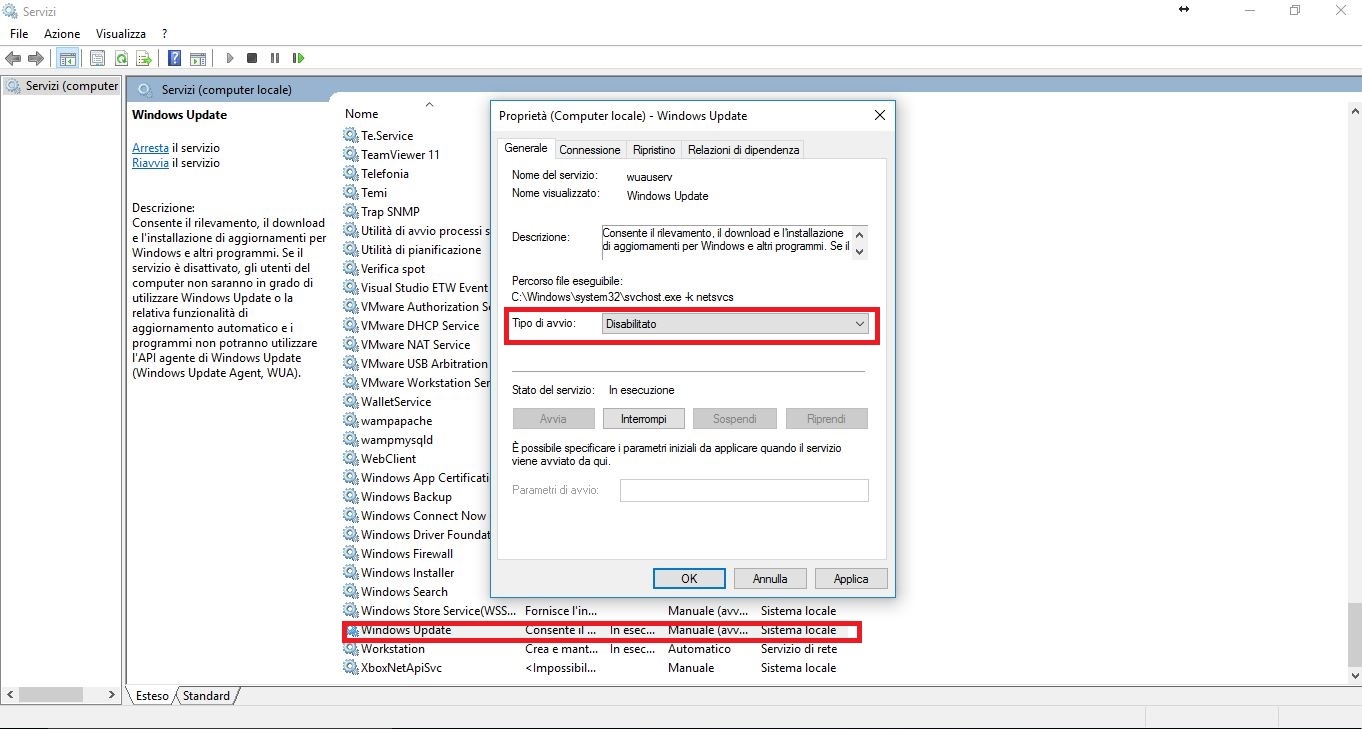Select the Generale tab
Viewport: 1362px width, 729px height.
pyautogui.click(x=526, y=148)
